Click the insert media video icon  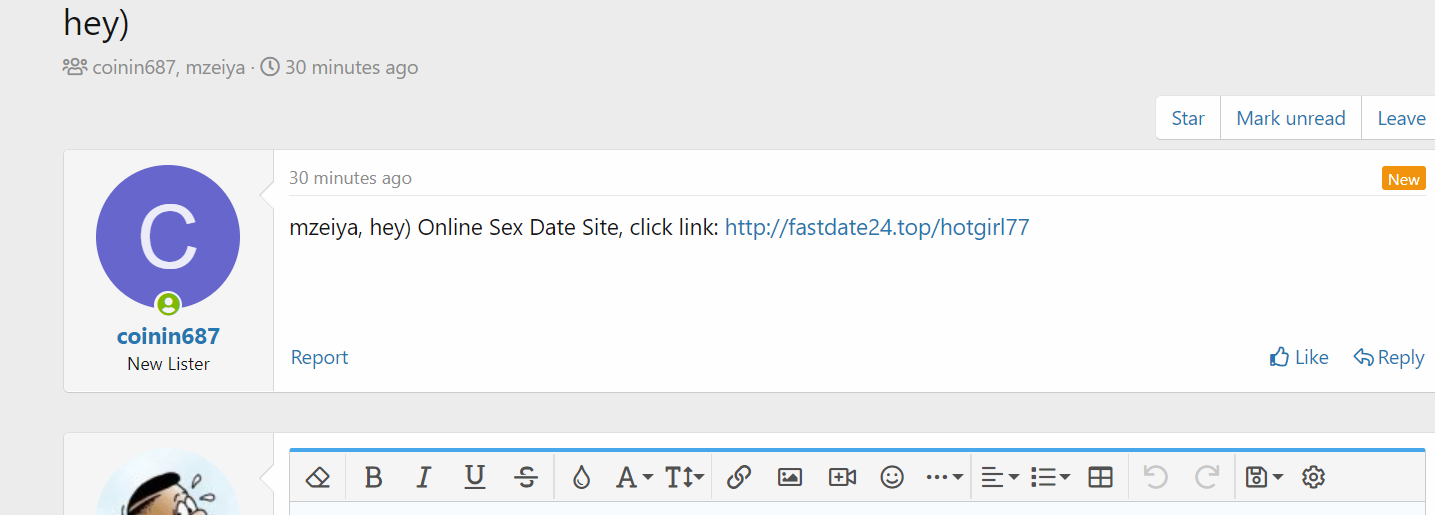point(842,478)
